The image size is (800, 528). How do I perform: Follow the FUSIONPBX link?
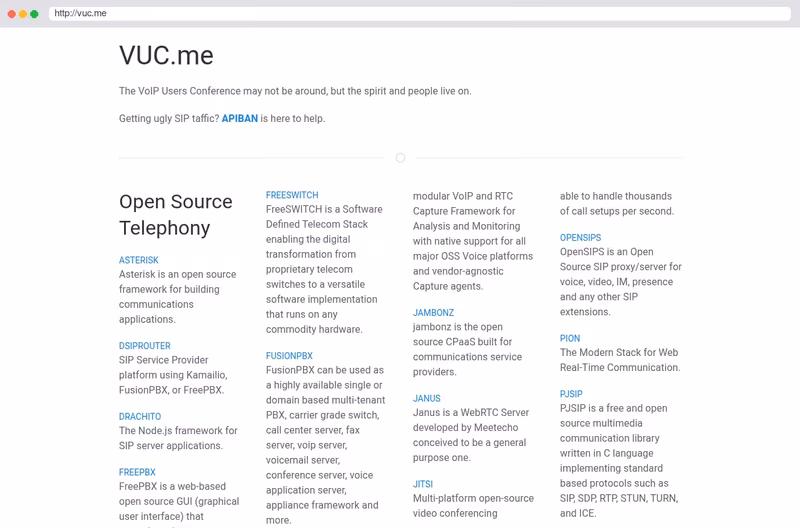289,356
